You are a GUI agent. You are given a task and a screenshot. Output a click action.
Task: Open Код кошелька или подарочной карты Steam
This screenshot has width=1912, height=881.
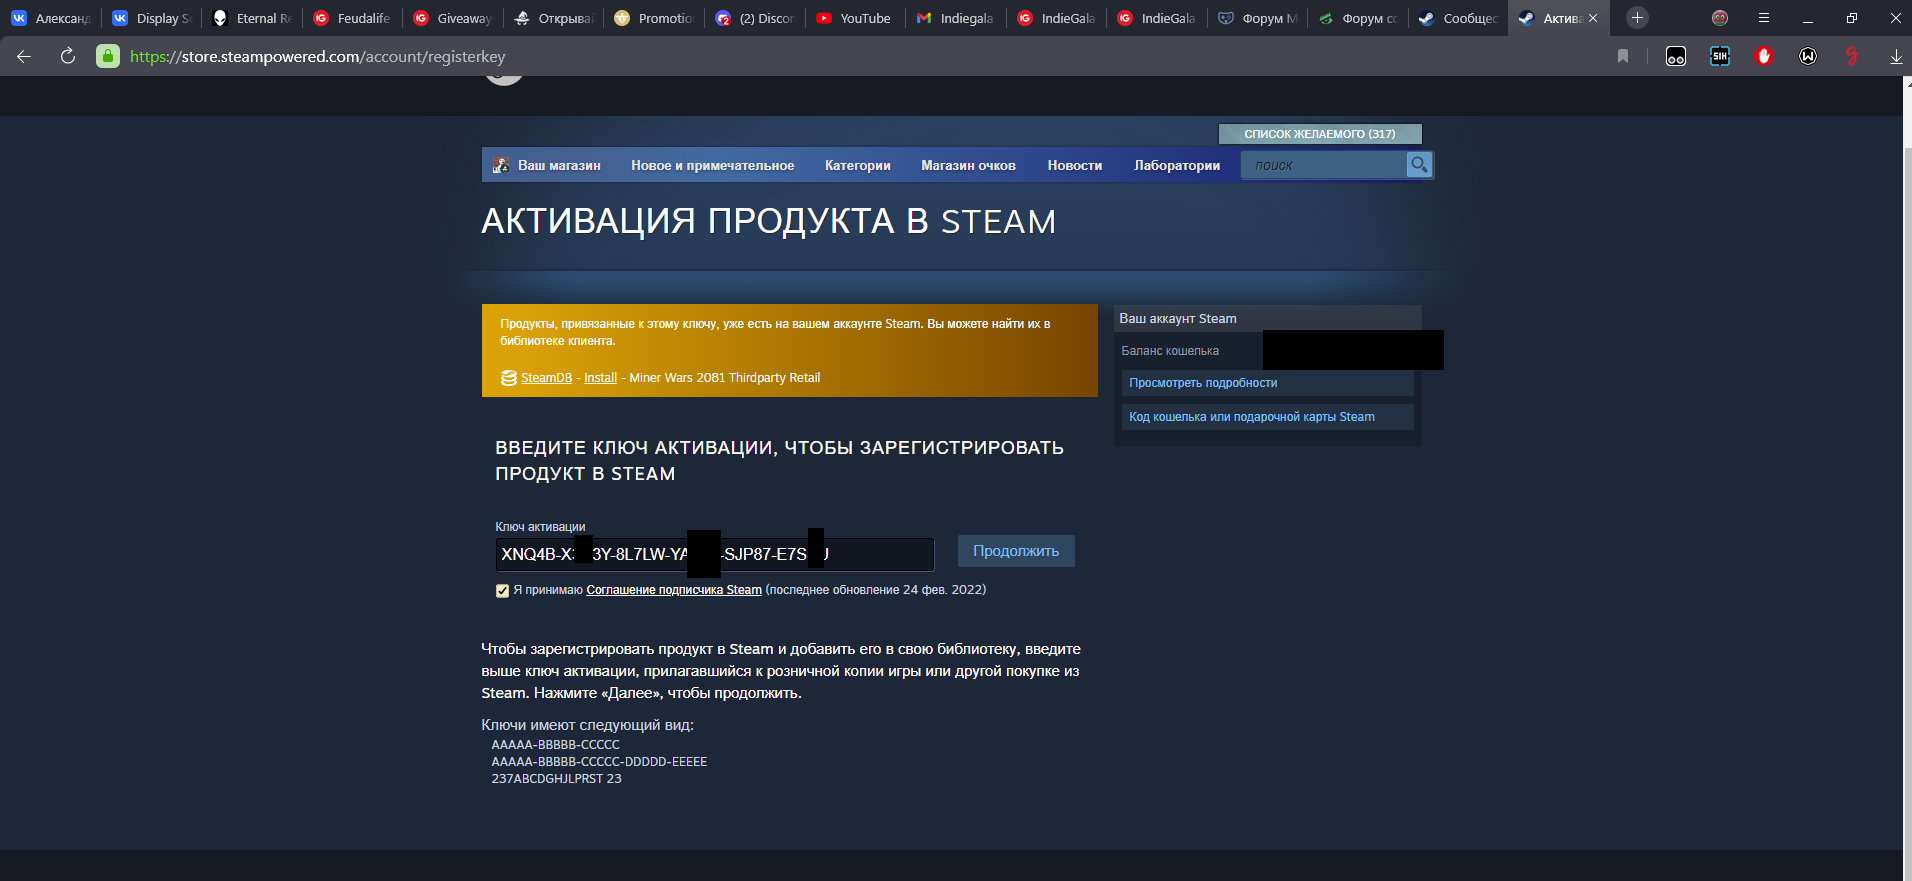click(1267, 417)
